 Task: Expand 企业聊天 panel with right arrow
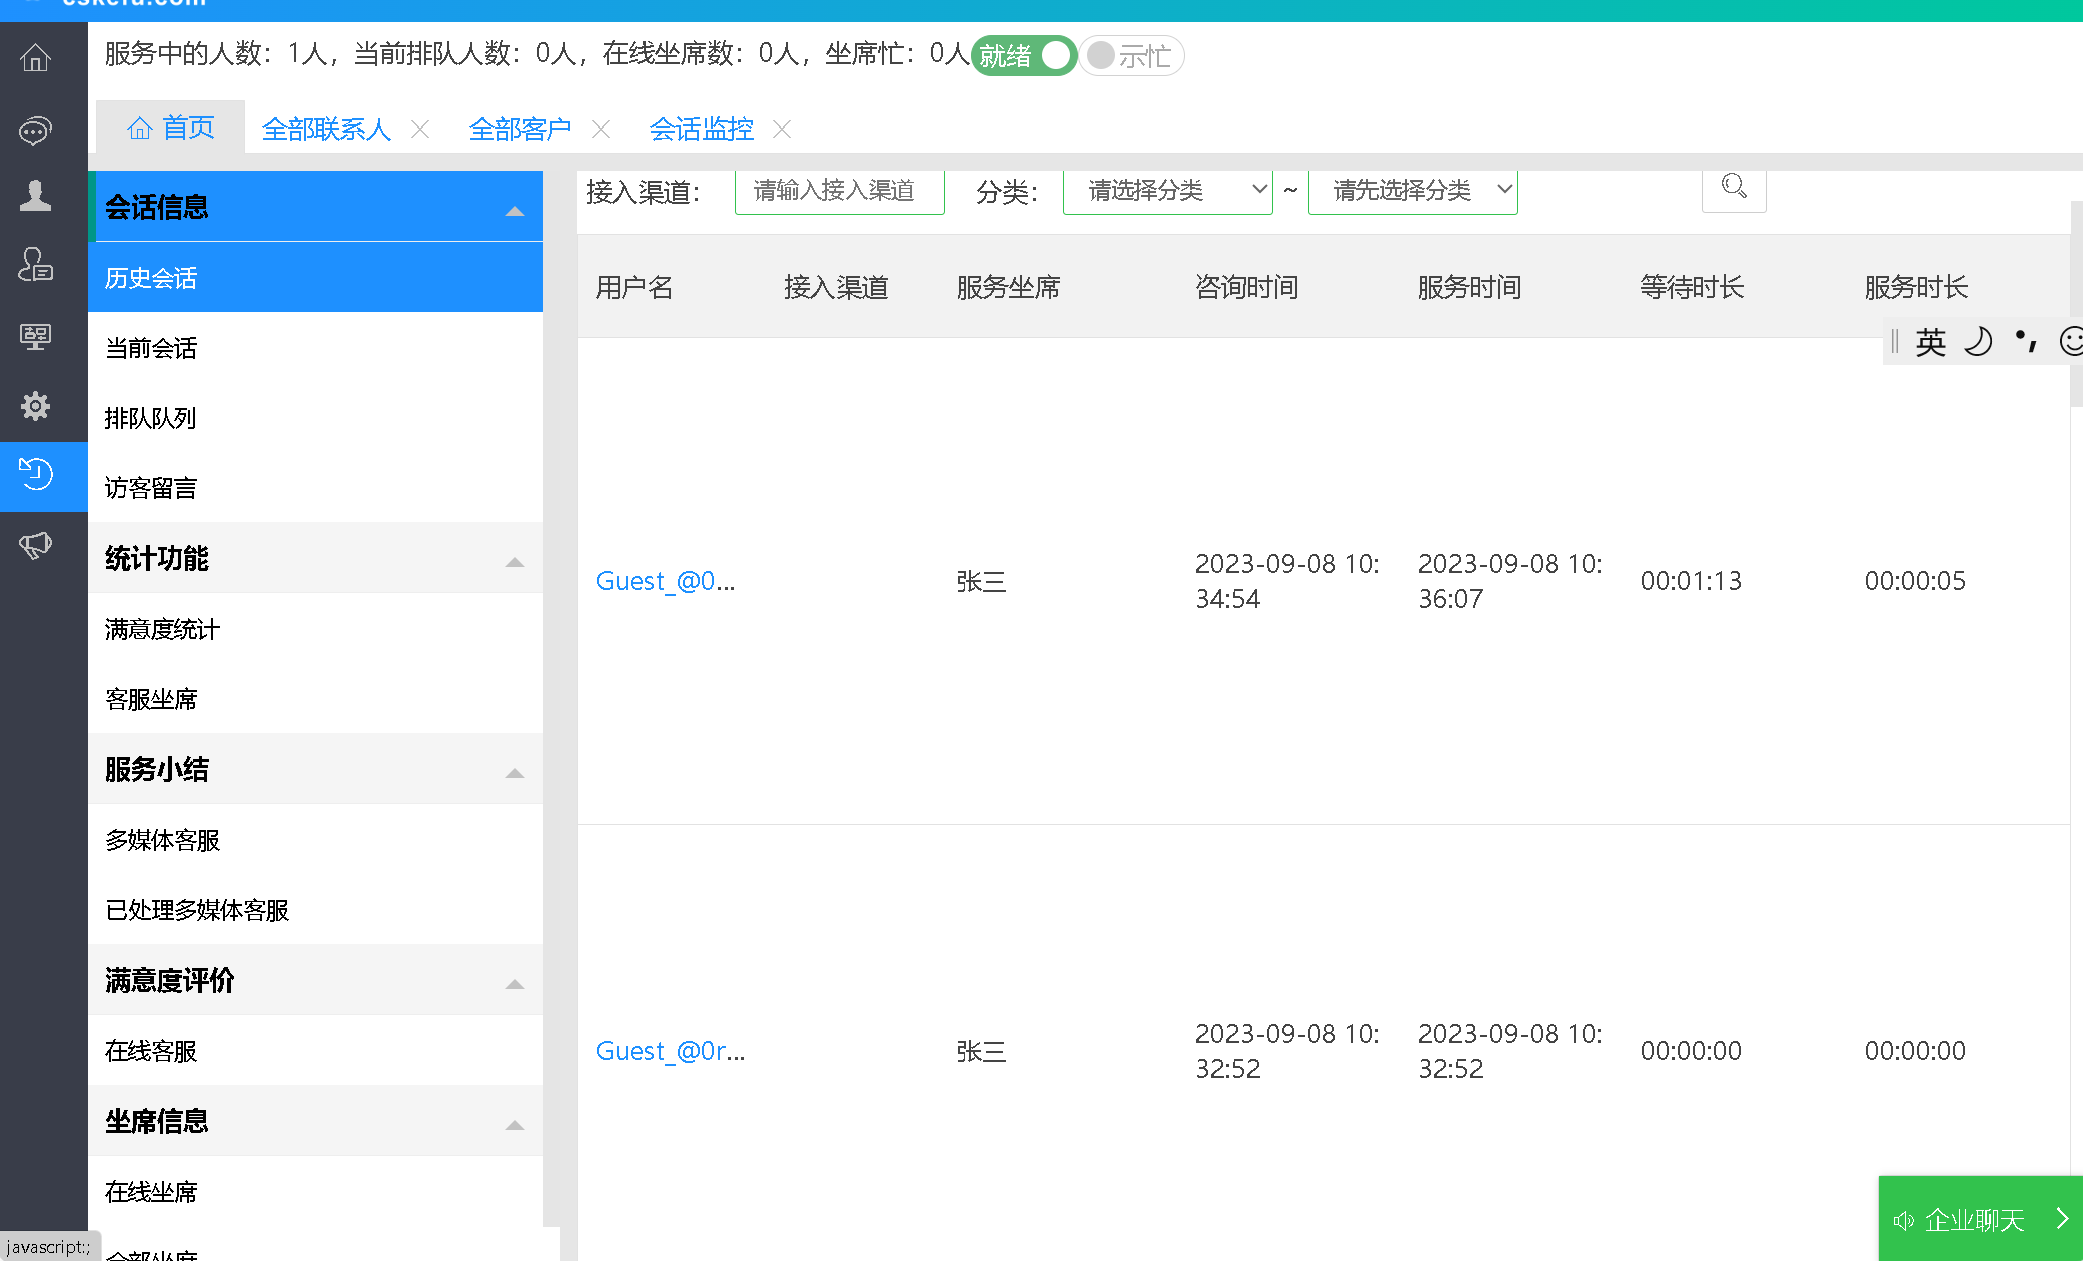click(x=2062, y=1218)
